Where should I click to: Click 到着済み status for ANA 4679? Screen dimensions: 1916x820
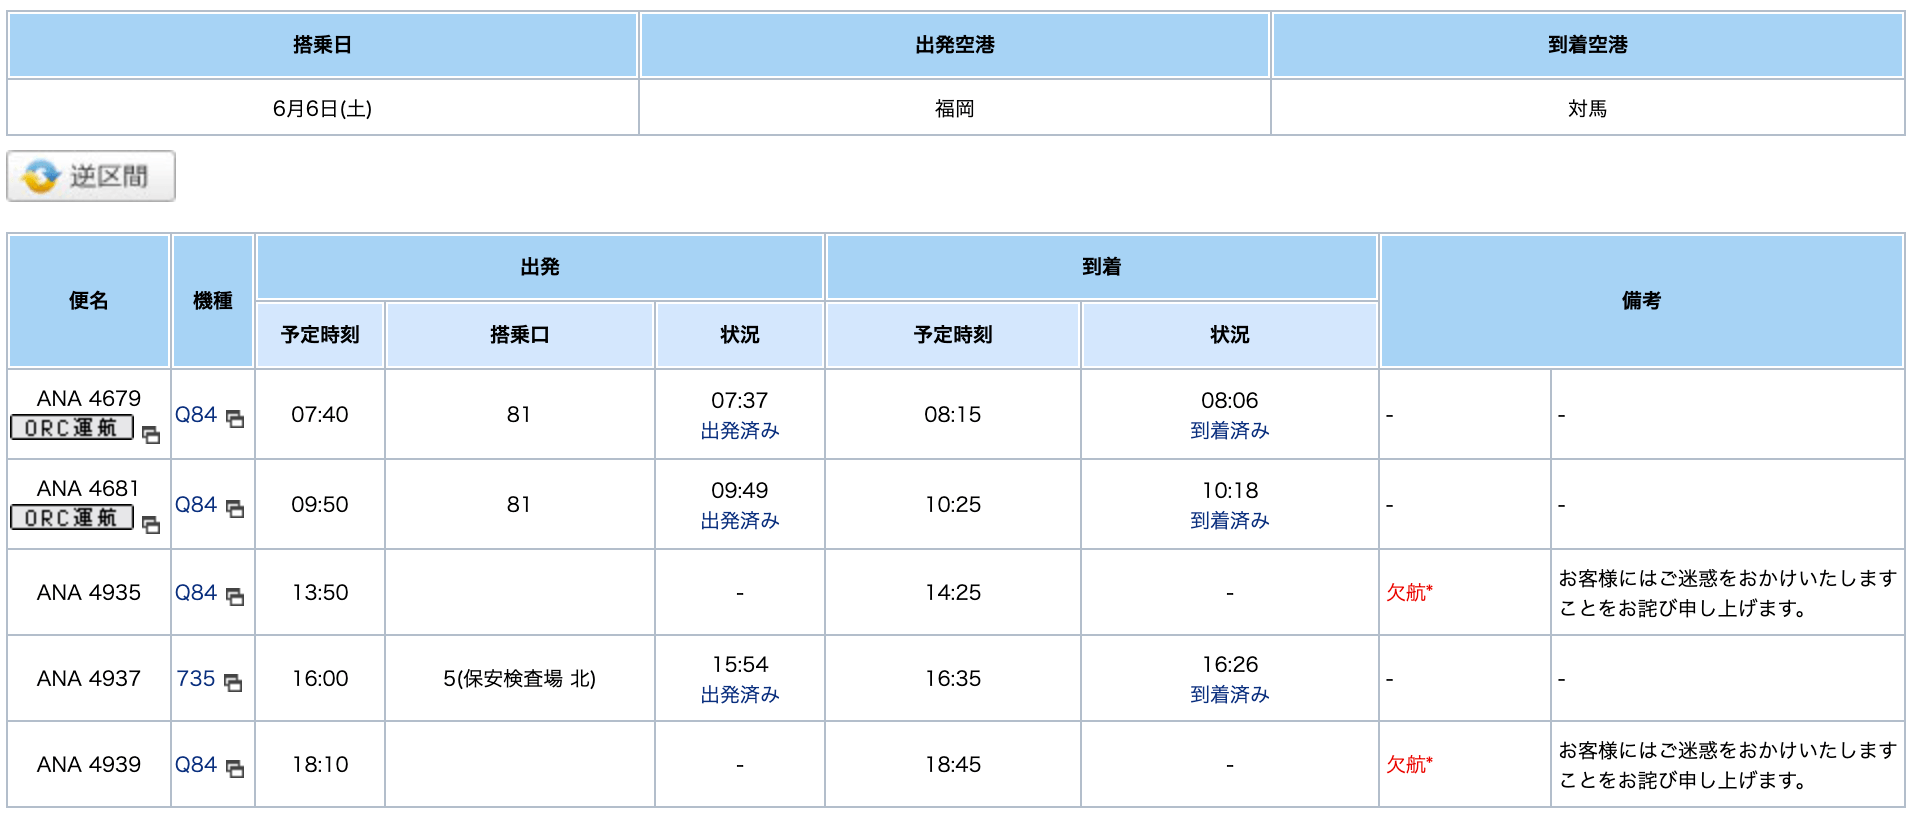click(1230, 431)
